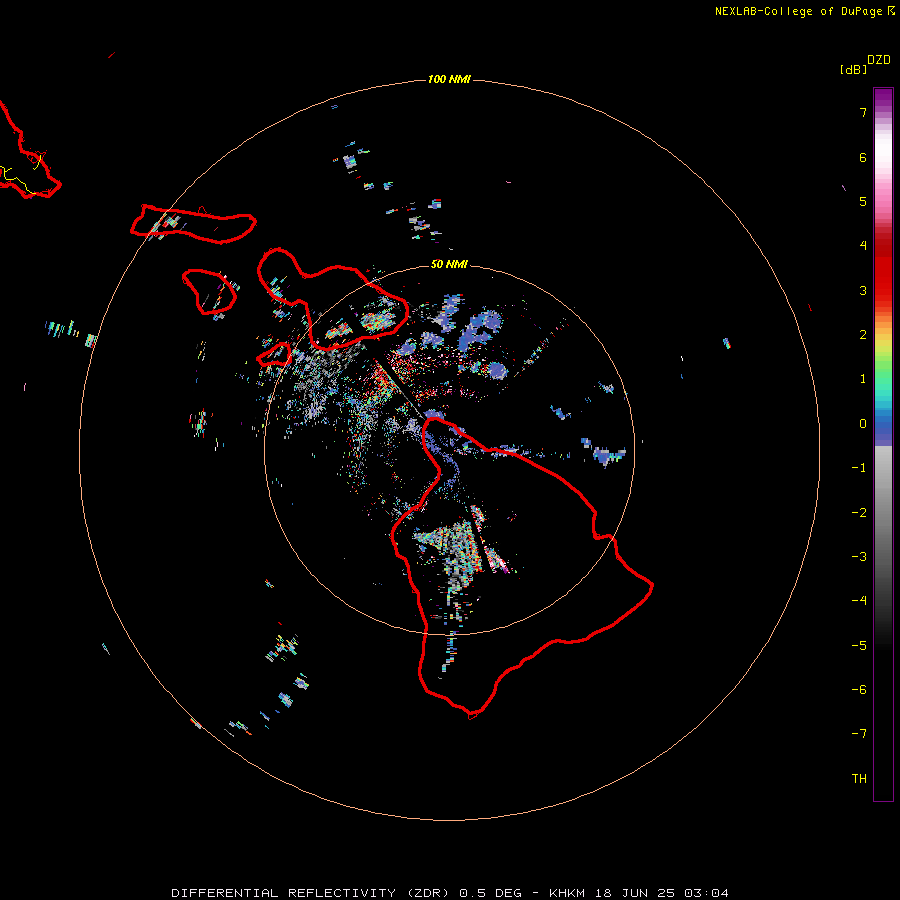Click the -3 value on color scale
Viewport: 900px width, 900px height.
tap(859, 557)
